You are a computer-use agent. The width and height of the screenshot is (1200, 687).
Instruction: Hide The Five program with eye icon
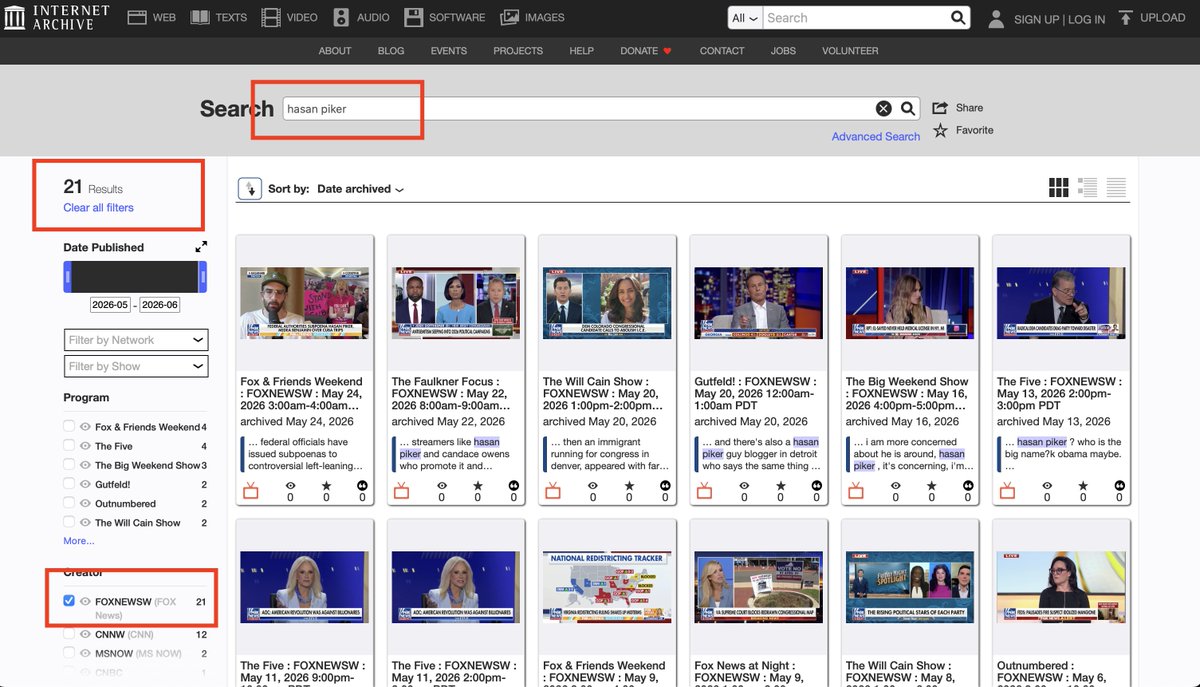(x=85, y=446)
